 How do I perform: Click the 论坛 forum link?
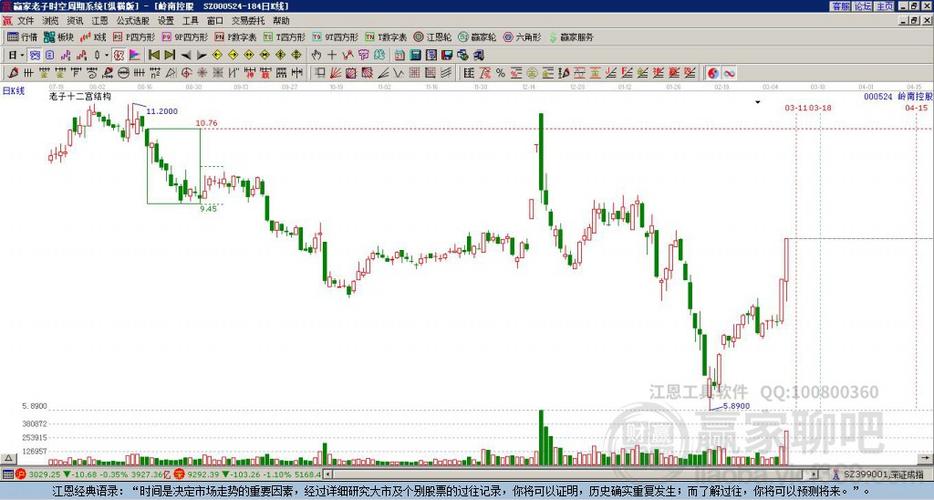(862, 6)
